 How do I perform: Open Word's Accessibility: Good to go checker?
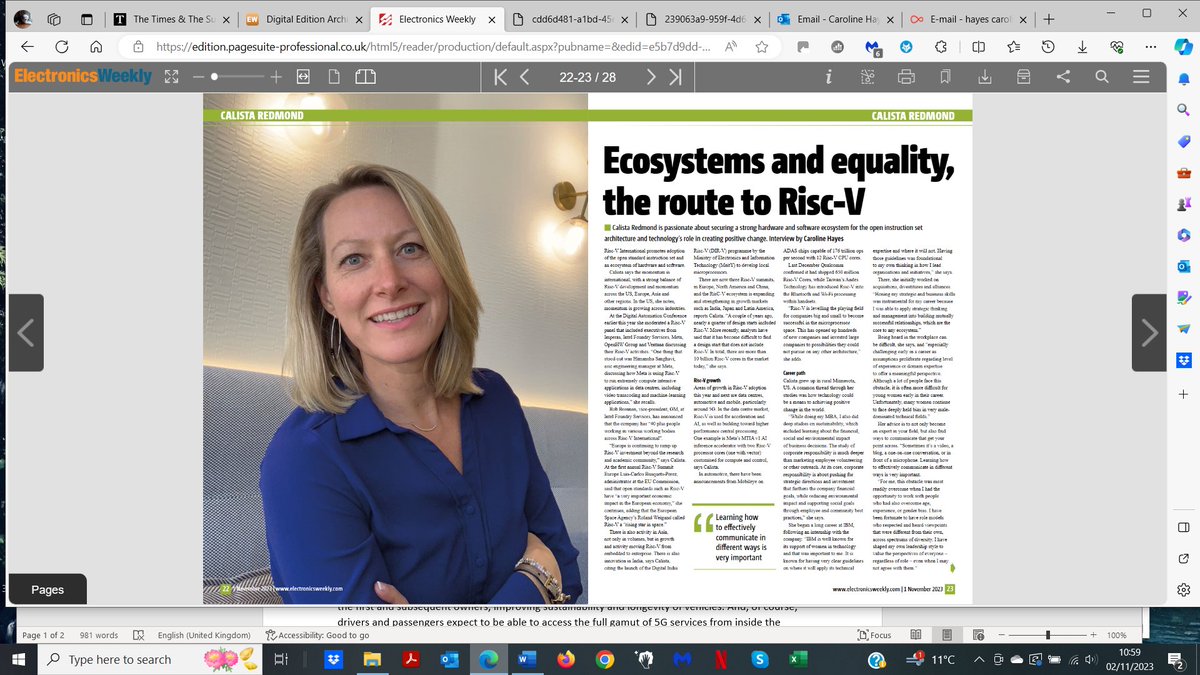[317, 635]
